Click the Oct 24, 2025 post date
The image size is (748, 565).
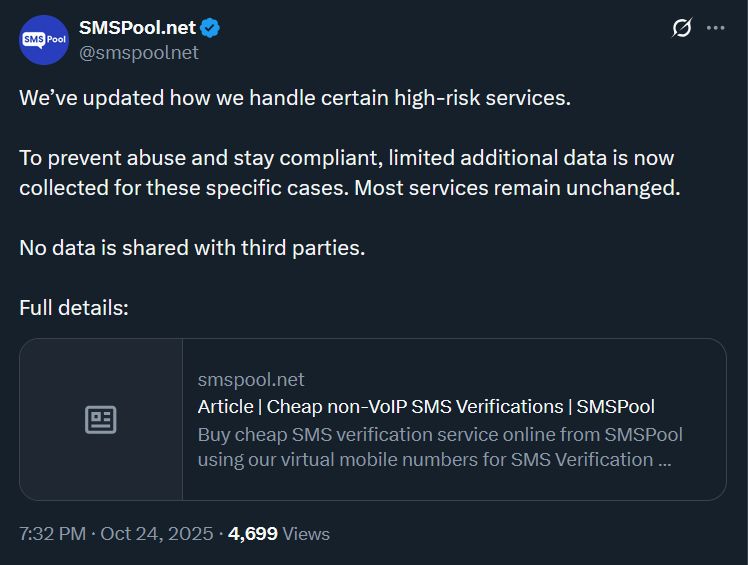[x=154, y=534]
